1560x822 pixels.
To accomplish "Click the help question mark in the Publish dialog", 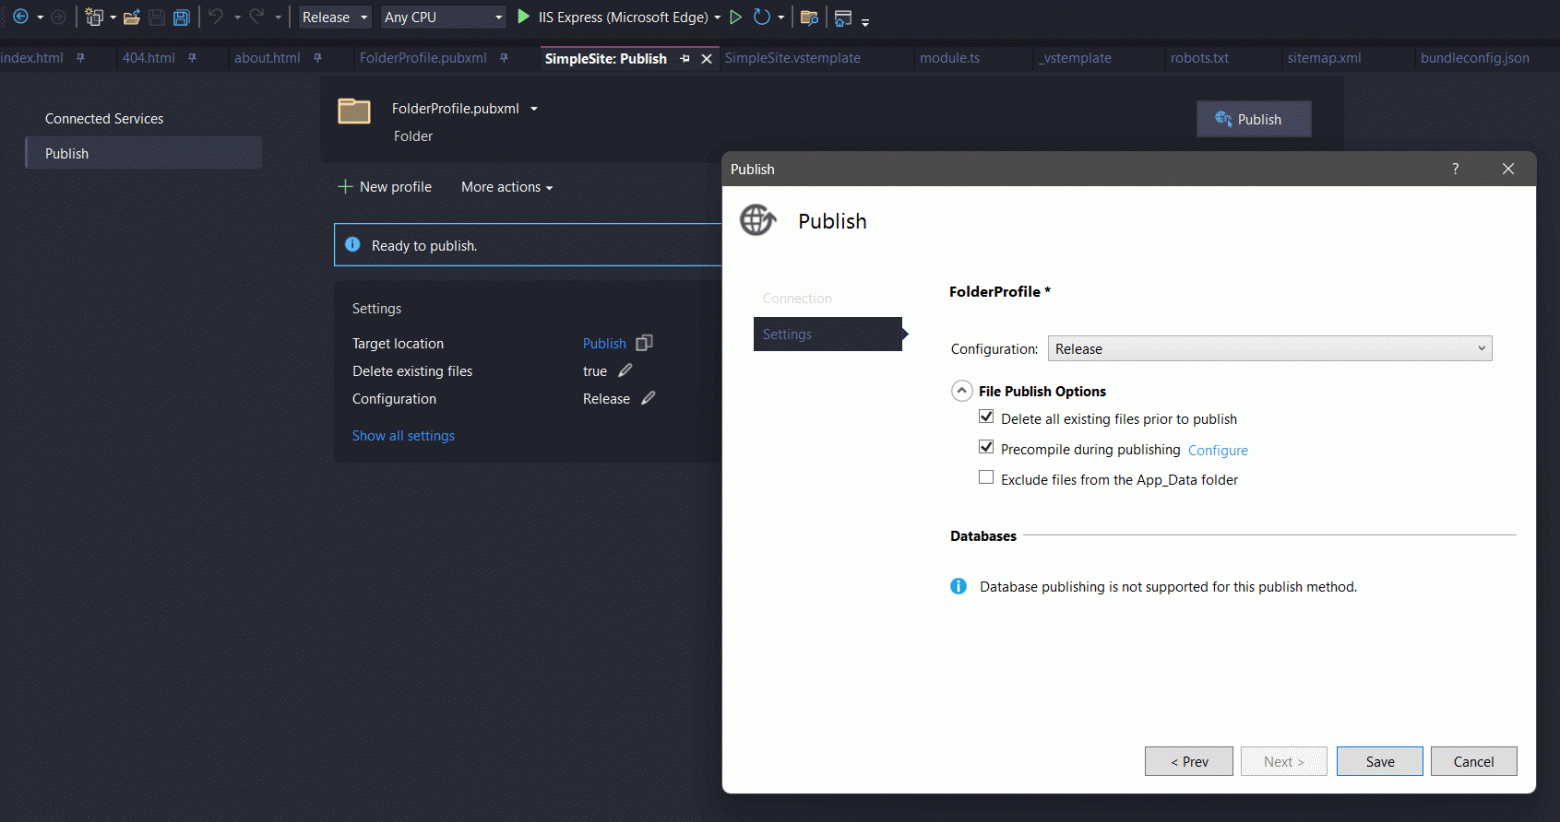I will [1455, 169].
